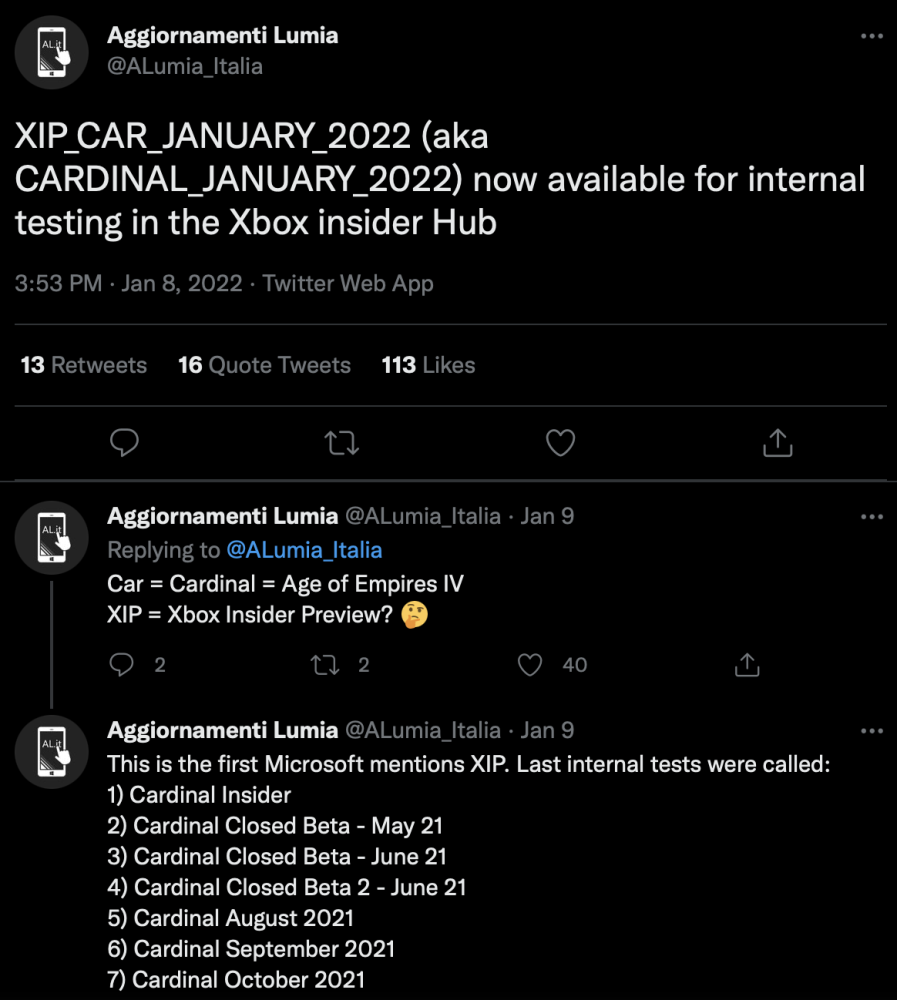Screen dimensions: 897x1000
Task: Open more menu on first reply
Action: [x=872, y=517]
